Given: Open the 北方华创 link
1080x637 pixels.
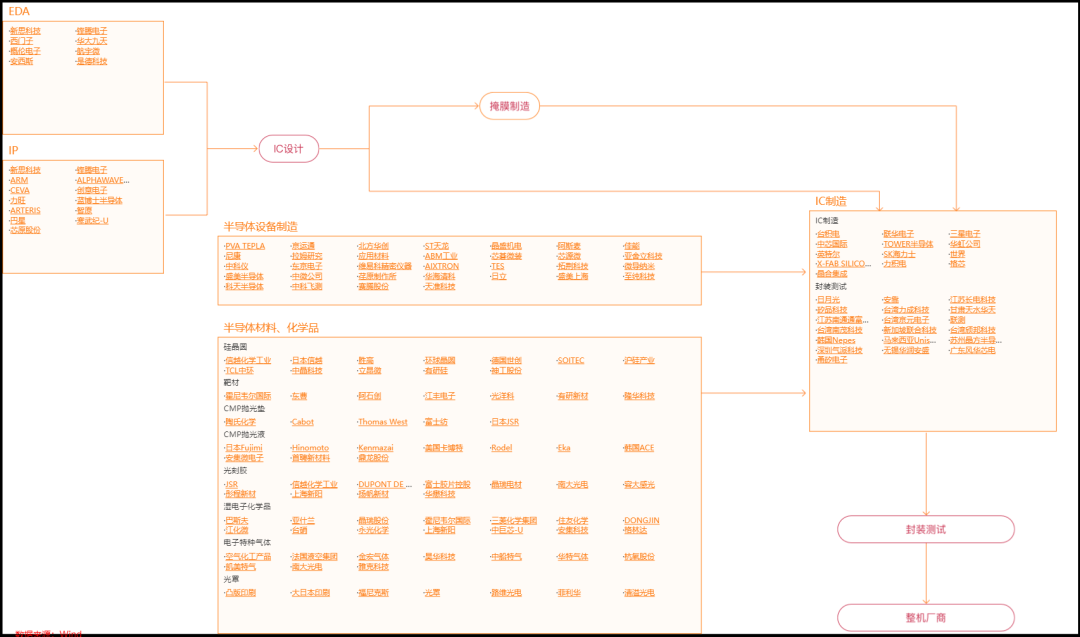Looking at the screenshot, I should click(x=373, y=246).
